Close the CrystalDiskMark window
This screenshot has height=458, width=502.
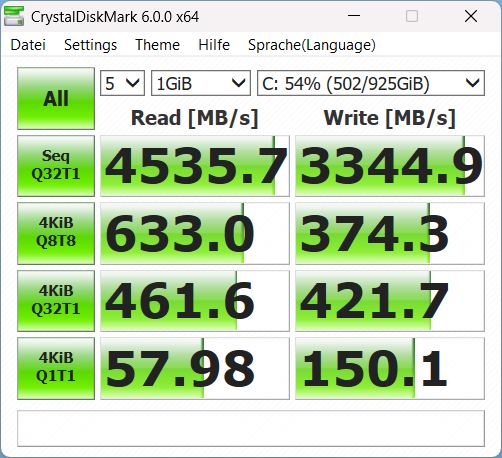[471, 16]
